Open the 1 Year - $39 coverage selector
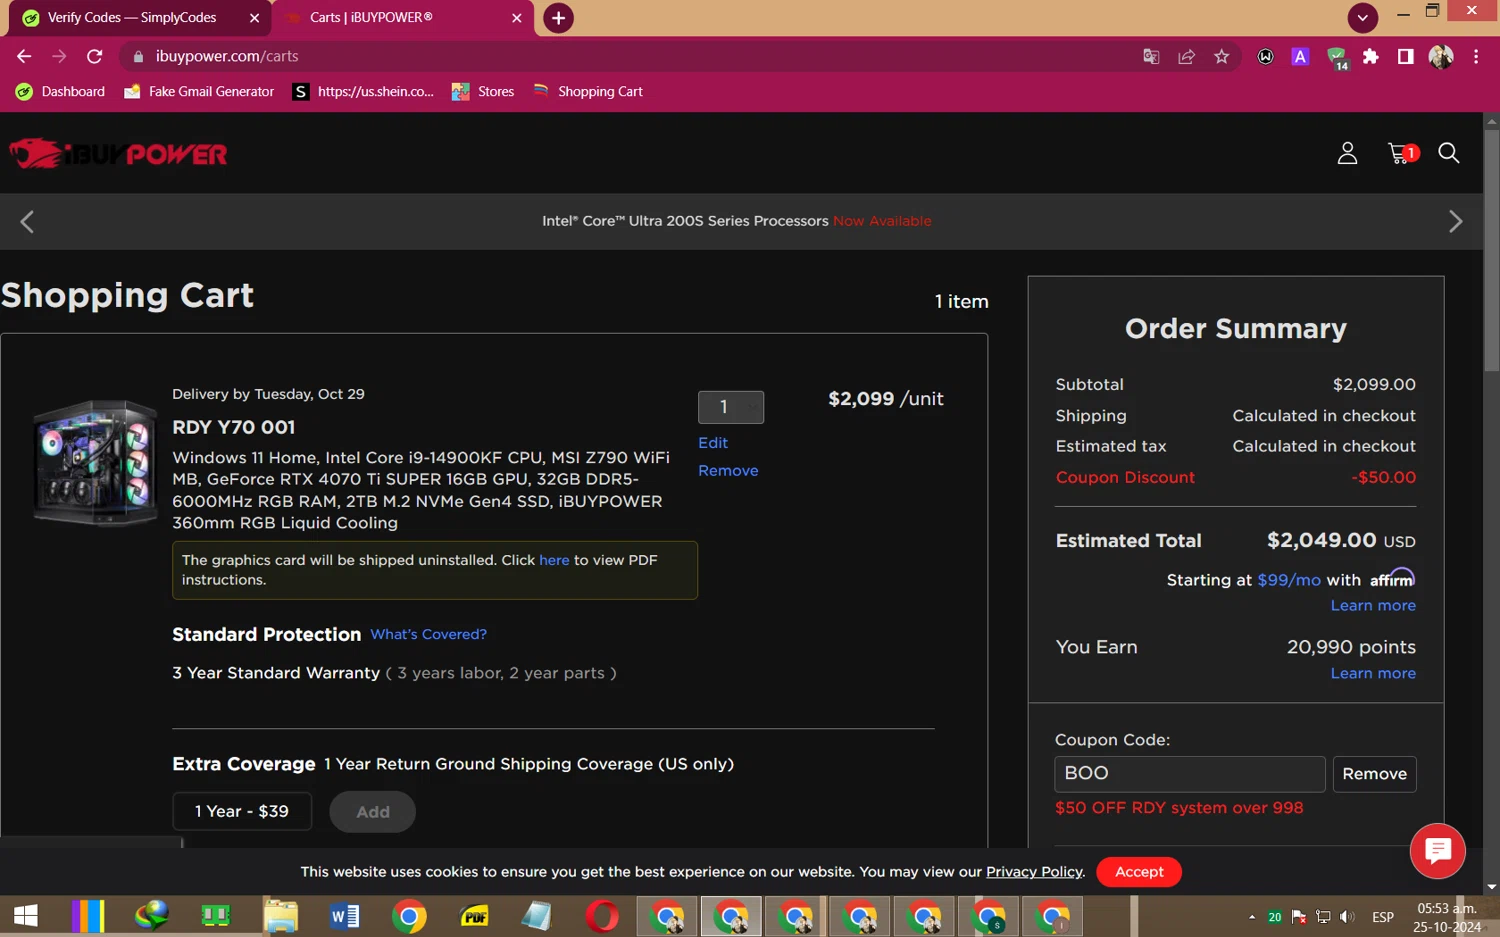This screenshot has height=937, width=1500. pos(242,811)
